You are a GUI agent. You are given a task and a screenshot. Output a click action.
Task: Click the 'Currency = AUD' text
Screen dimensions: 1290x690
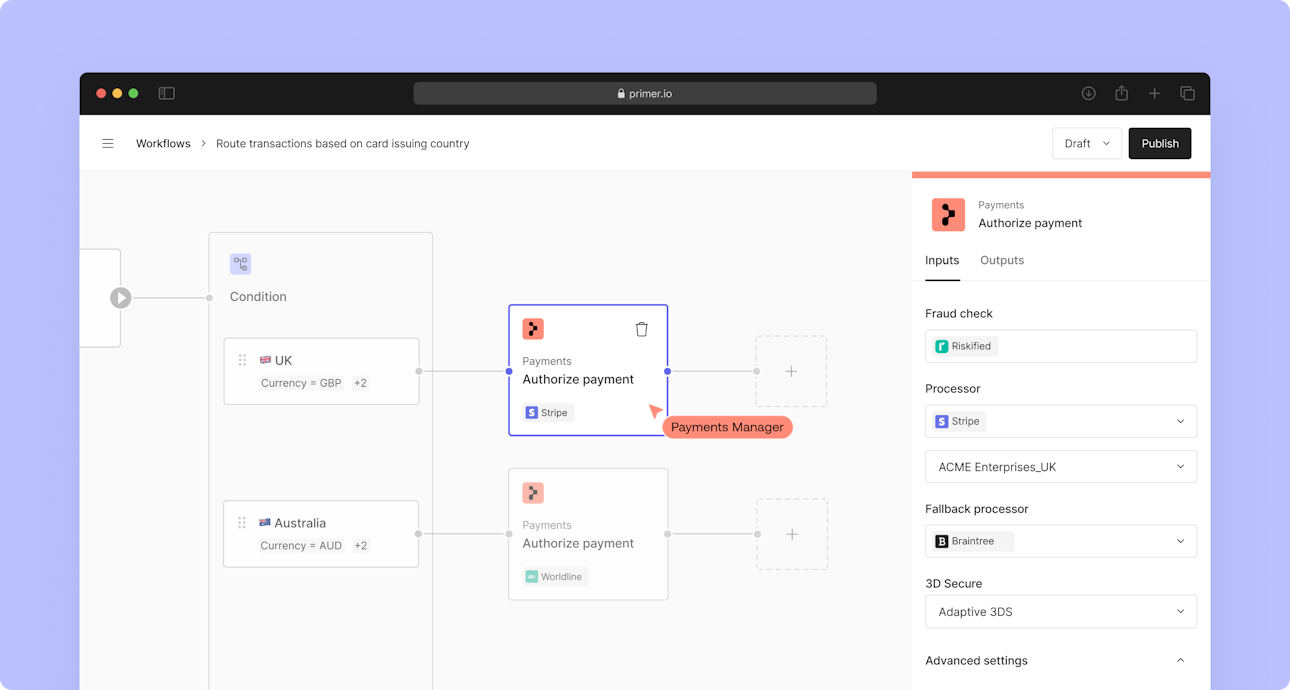[x=301, y=546]
